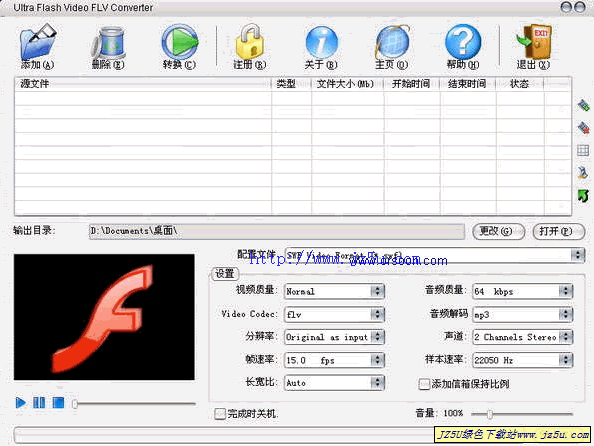Image resolution: width=594 pixels, height=446 pixels.
Task: Click the Flash preview thumbnail
Action: tap(104, 317)
